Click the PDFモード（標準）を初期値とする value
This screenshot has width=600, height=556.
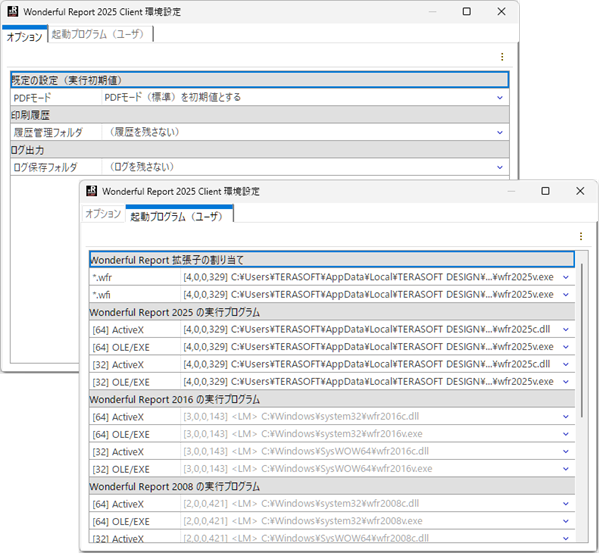pyautogui.click(x=173, y=97)
